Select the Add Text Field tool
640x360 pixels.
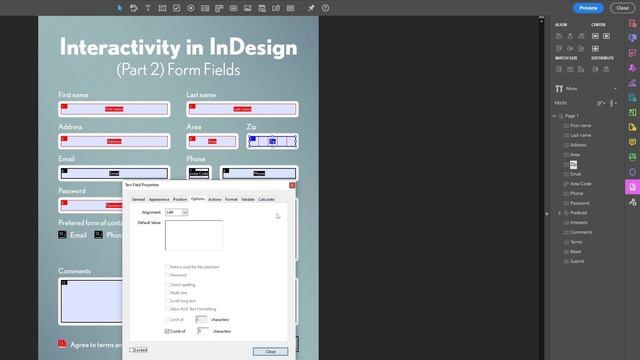pos(162,8)
